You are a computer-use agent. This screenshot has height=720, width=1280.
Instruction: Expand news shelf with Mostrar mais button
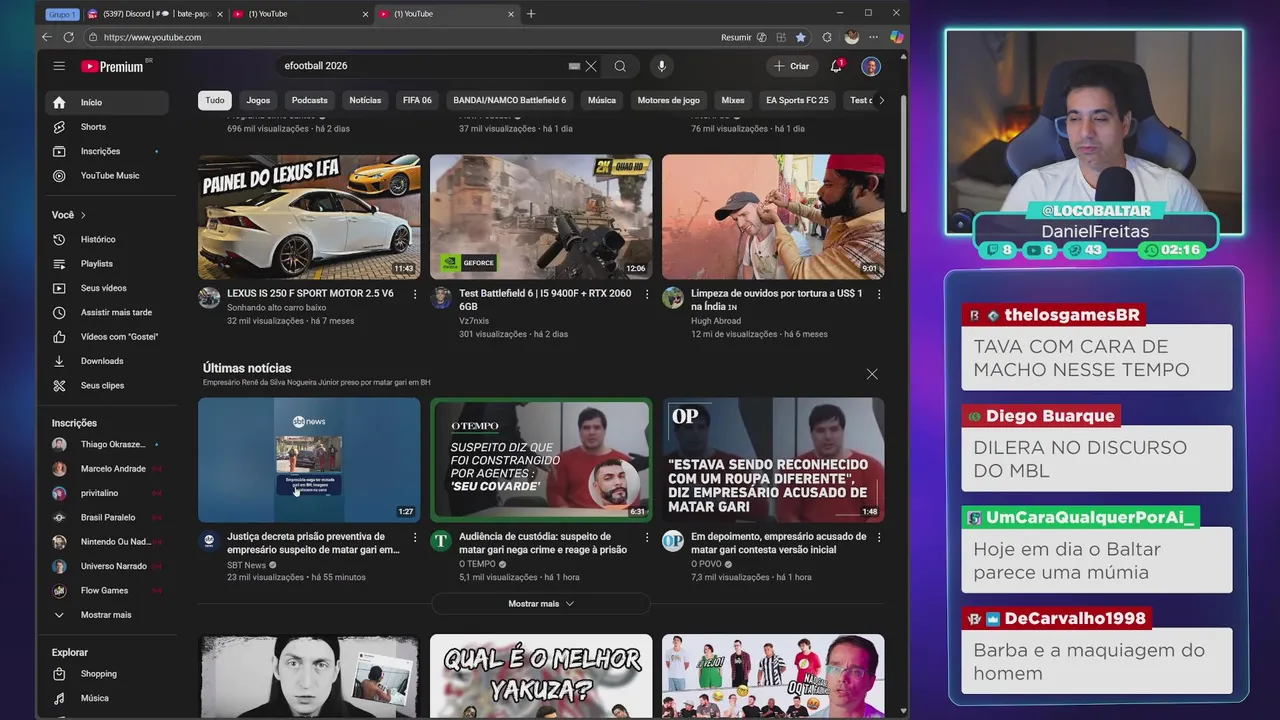pos(541,604)
